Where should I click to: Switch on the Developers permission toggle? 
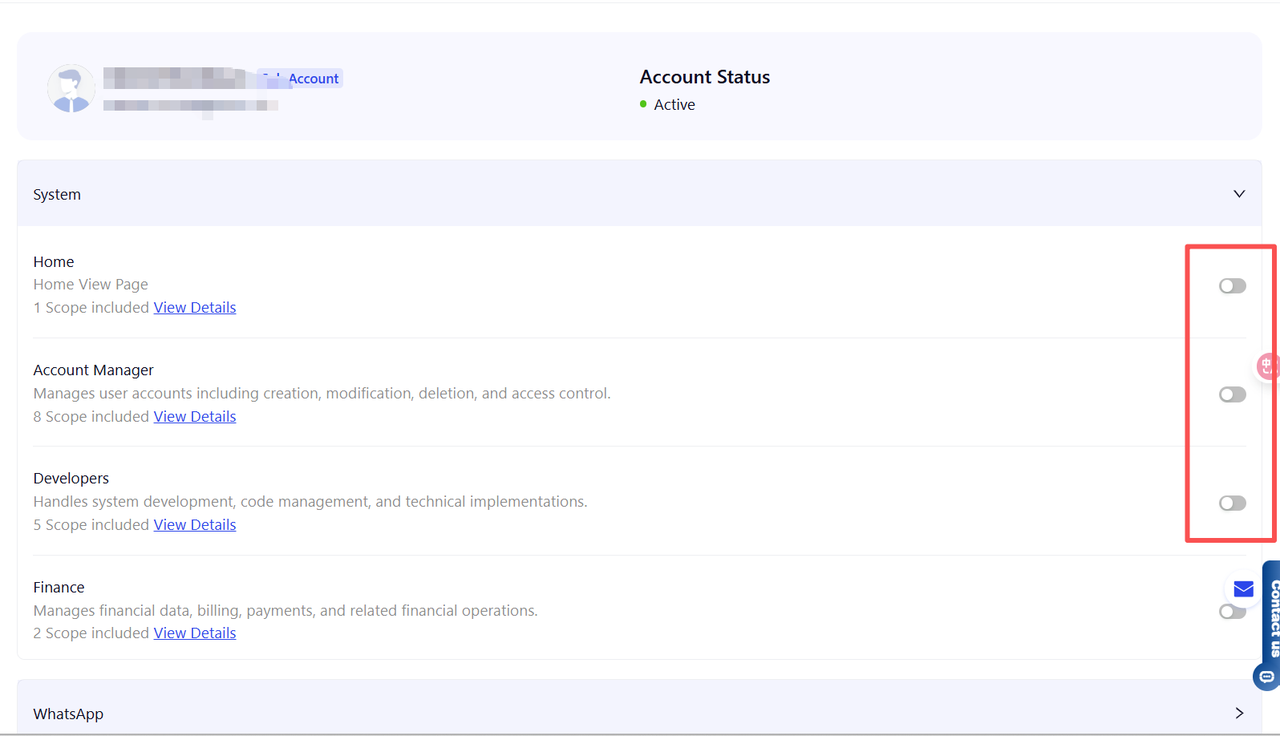click(1232, 503)
